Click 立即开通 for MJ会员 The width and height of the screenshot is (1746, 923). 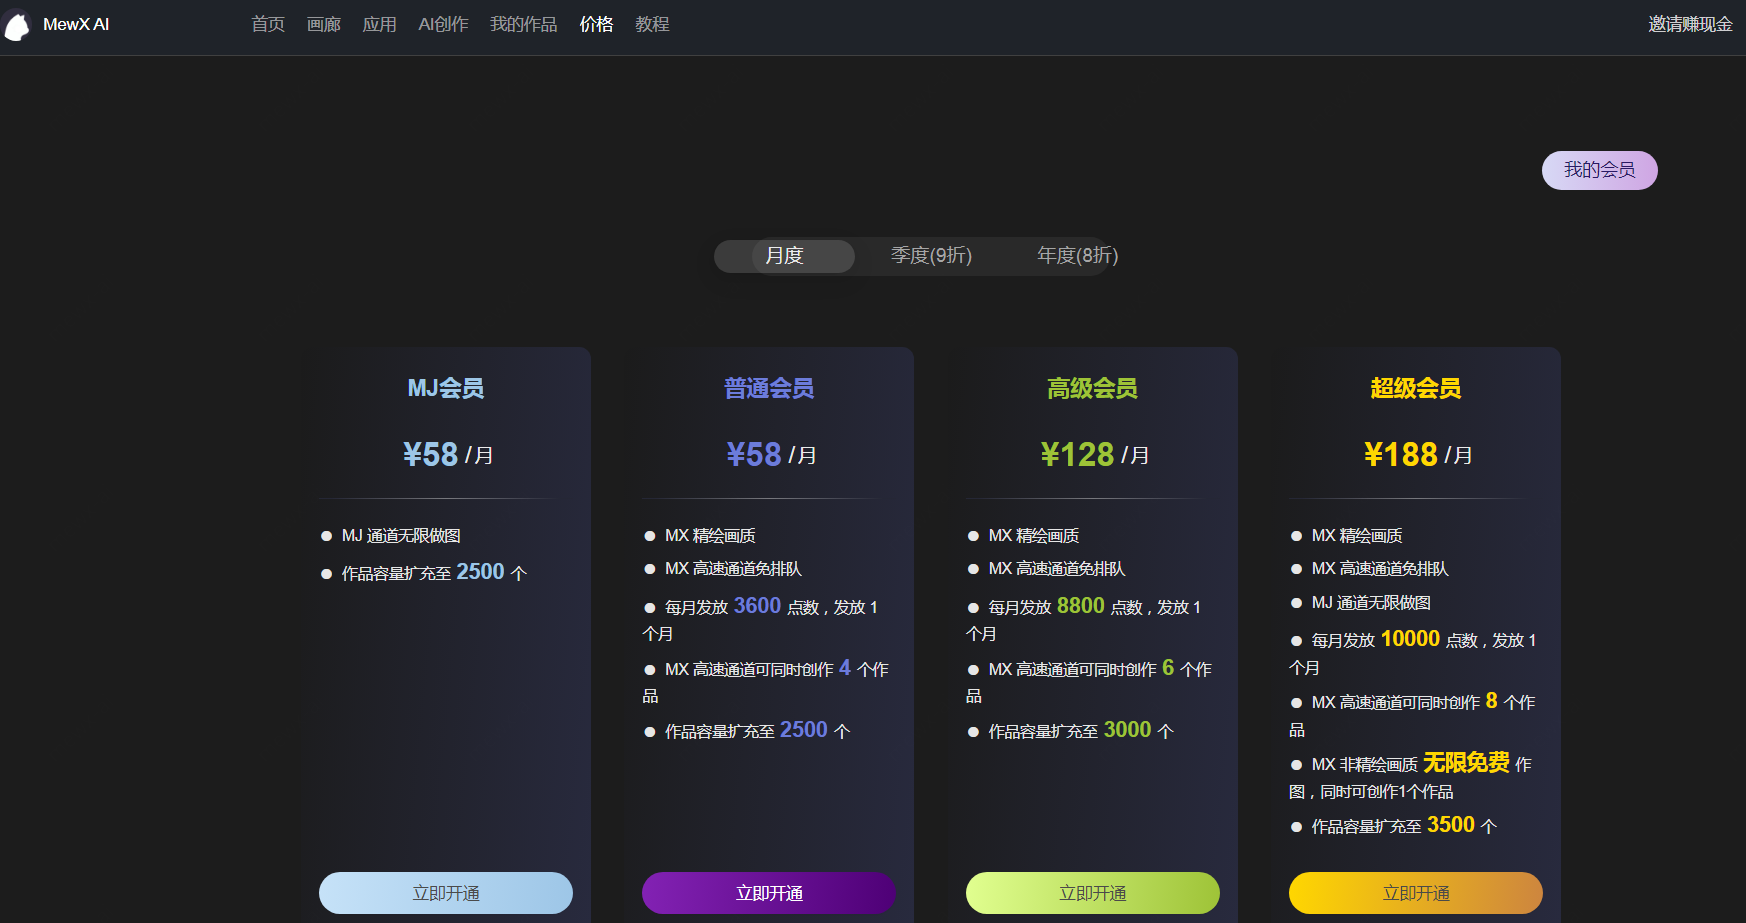coord(446,893)
